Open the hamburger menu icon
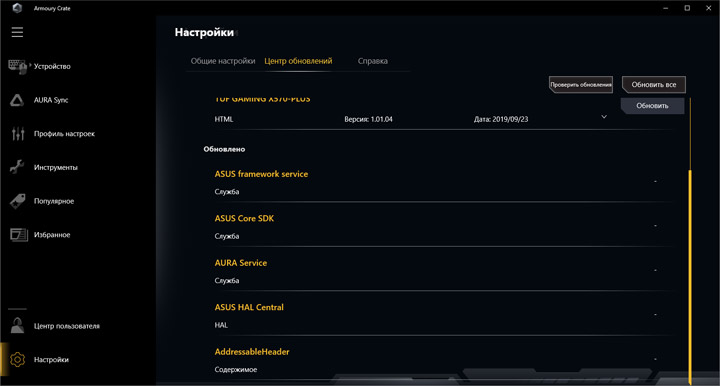The width and height of the screenshot is (720, 386). click(x=17, y=32)
